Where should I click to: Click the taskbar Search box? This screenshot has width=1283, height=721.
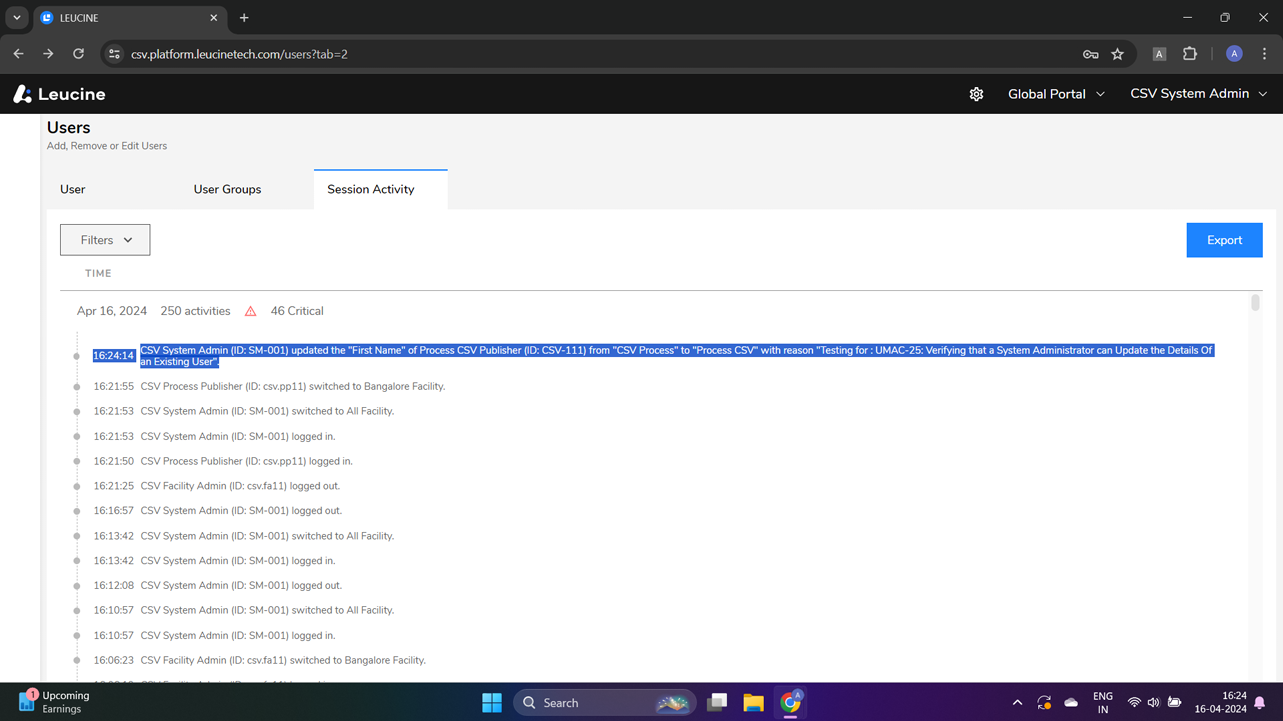(x=604, y=703)
